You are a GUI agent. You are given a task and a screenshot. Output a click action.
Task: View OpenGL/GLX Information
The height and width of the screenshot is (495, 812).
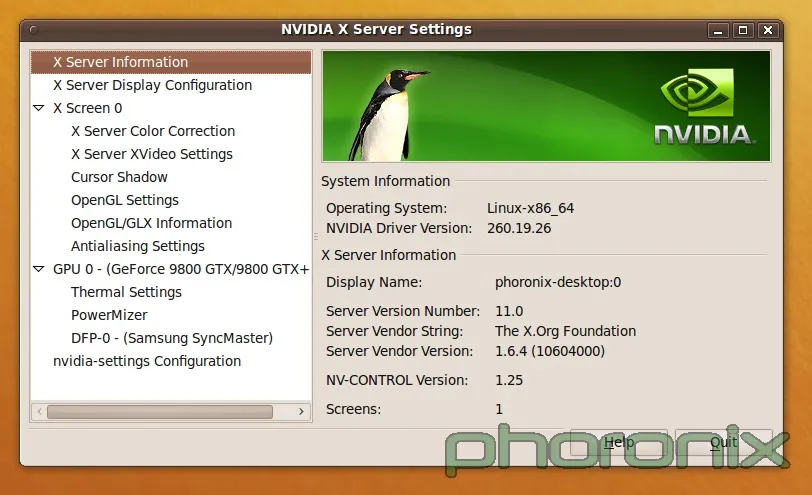coord(151,223)
